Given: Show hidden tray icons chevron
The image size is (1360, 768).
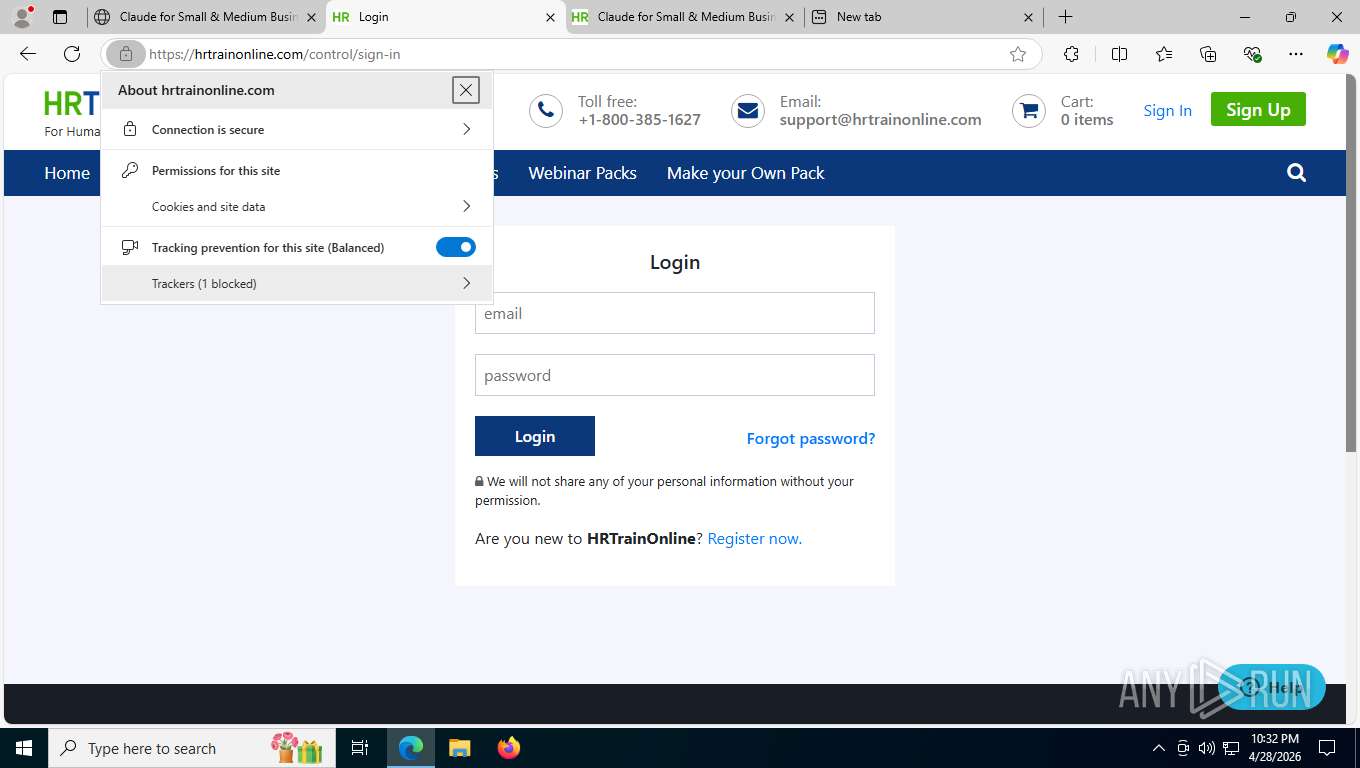Looking at the screenshot, I should click(1159, 748).
